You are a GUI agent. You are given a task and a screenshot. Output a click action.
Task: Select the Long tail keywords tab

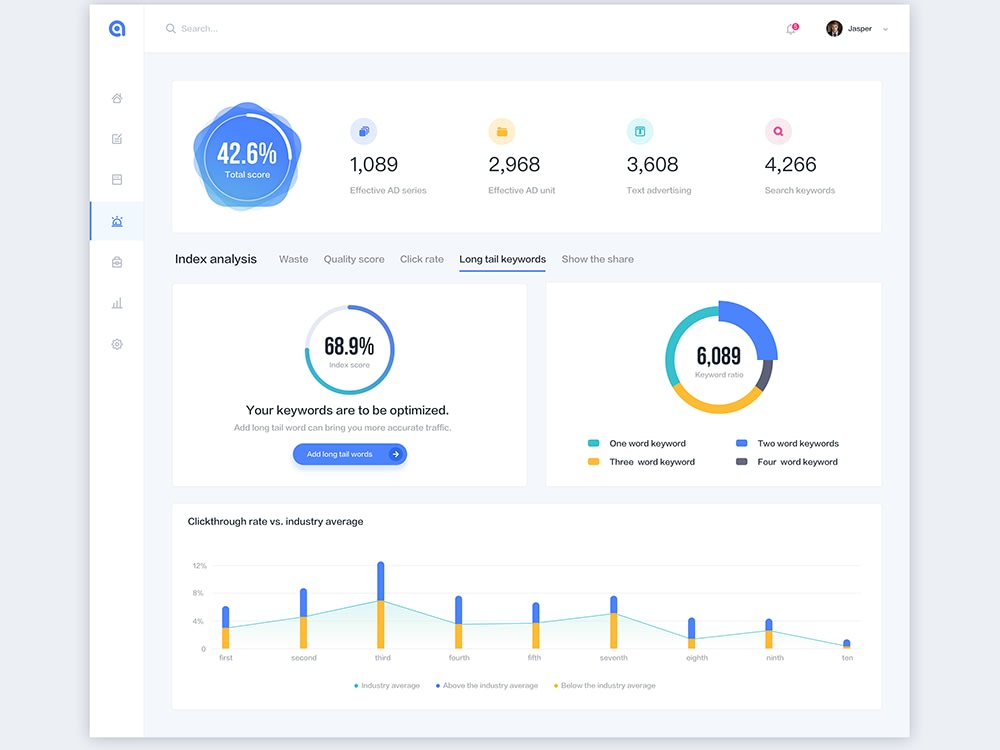[x=503, y=259]
